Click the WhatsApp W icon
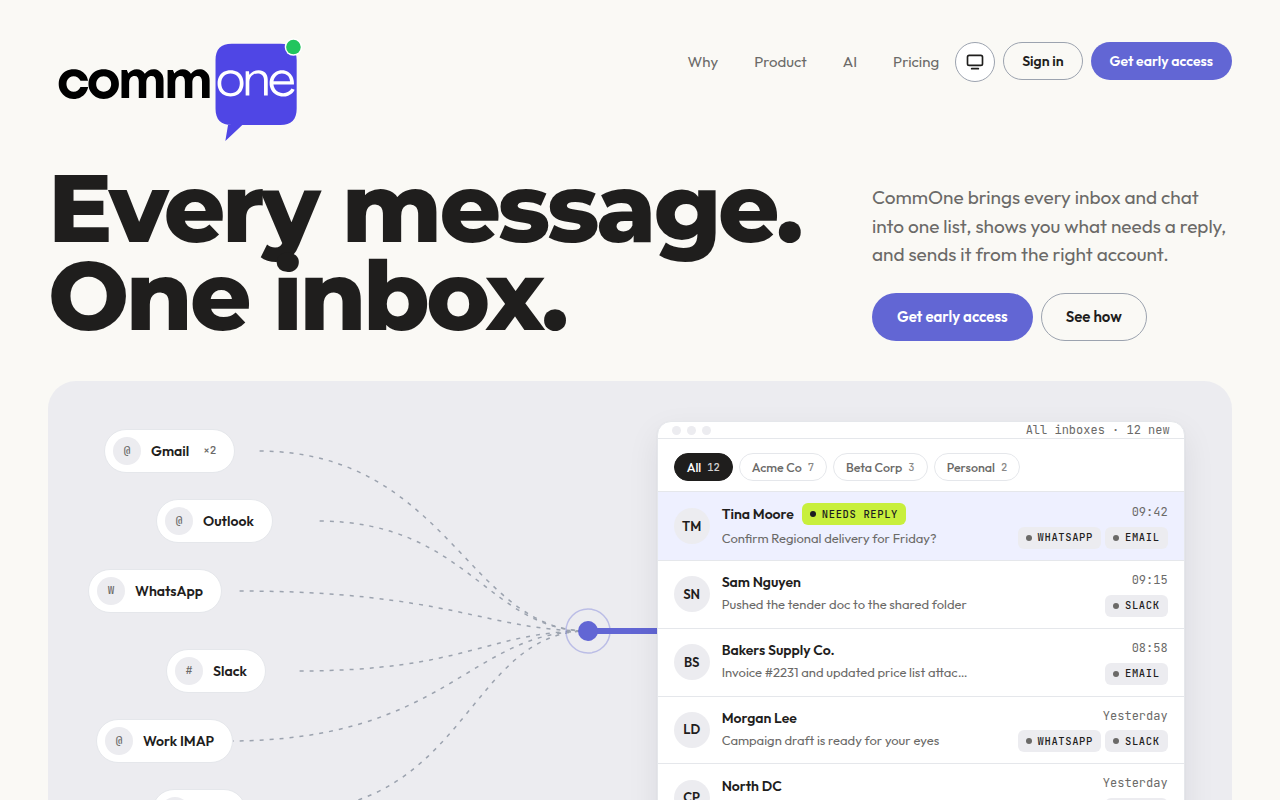Image resolution: width=1280 pixels, height=800 pixels. click(x=111, y=591)
